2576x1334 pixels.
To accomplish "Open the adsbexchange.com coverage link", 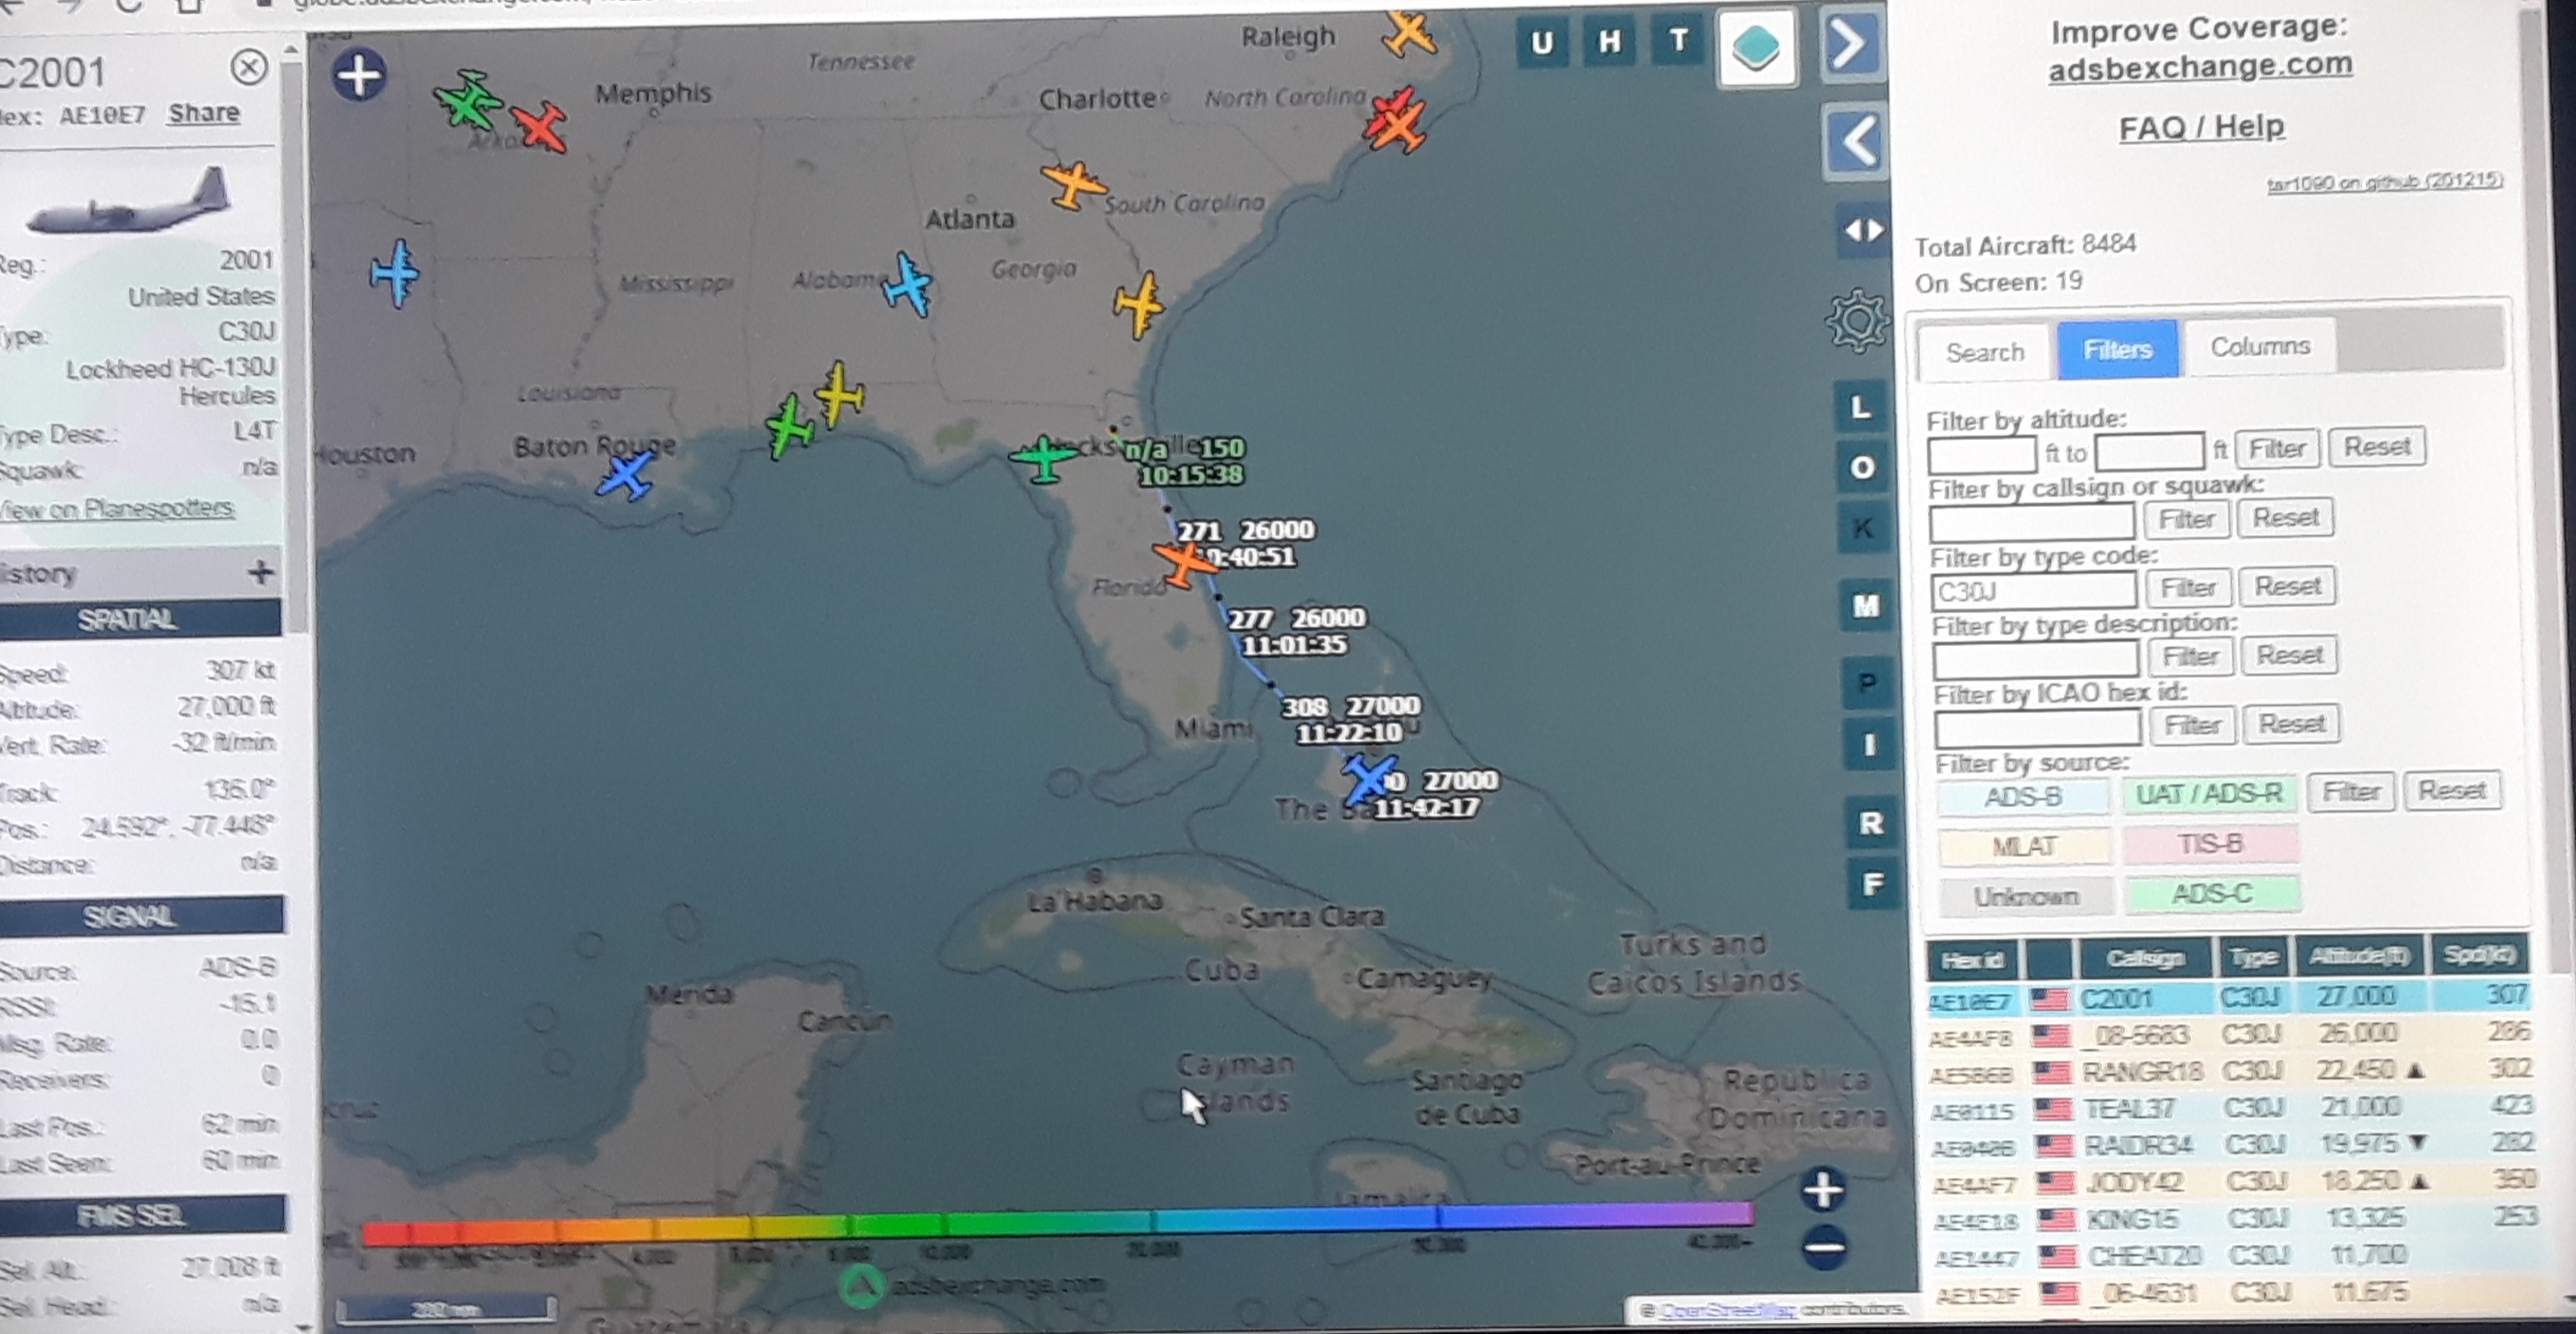I will [x=2200, y=67].
